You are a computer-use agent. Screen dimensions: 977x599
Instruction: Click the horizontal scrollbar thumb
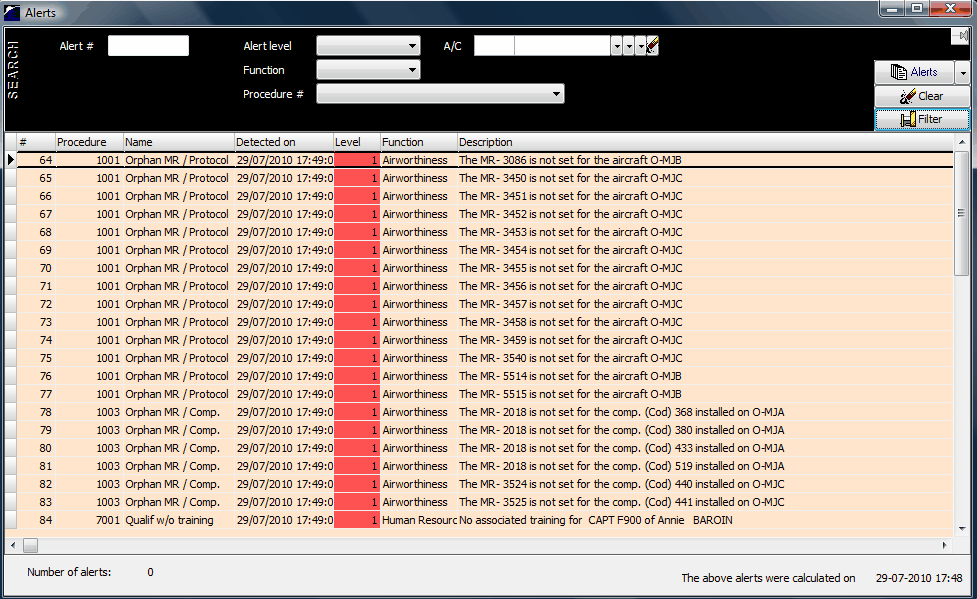pos(31,545)
